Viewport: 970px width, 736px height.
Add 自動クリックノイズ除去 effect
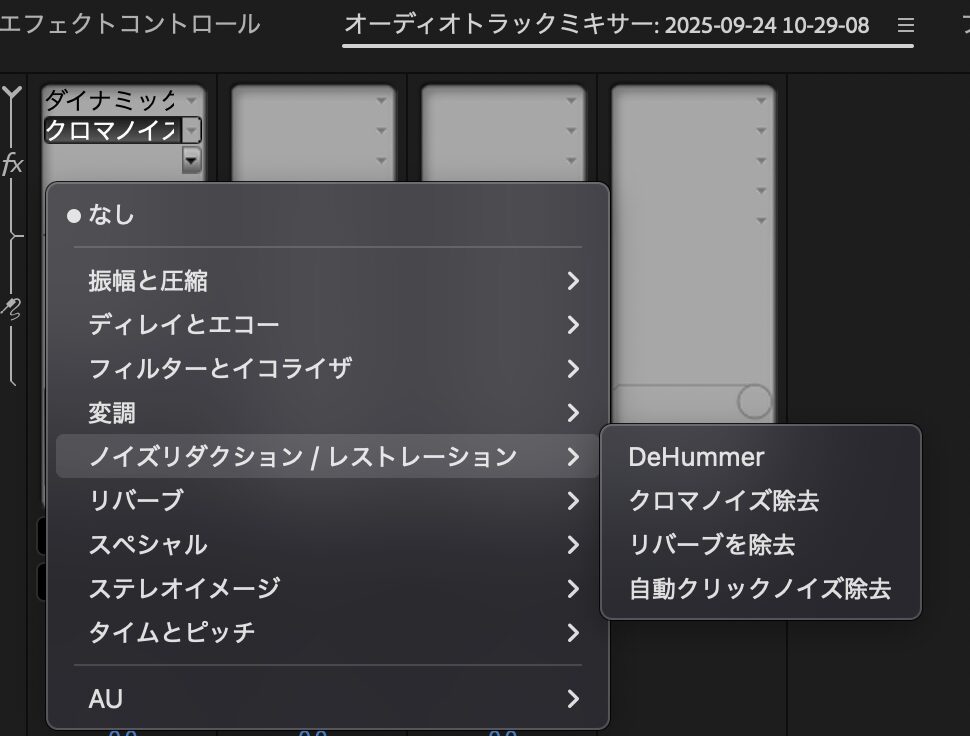tap(760, 589)
